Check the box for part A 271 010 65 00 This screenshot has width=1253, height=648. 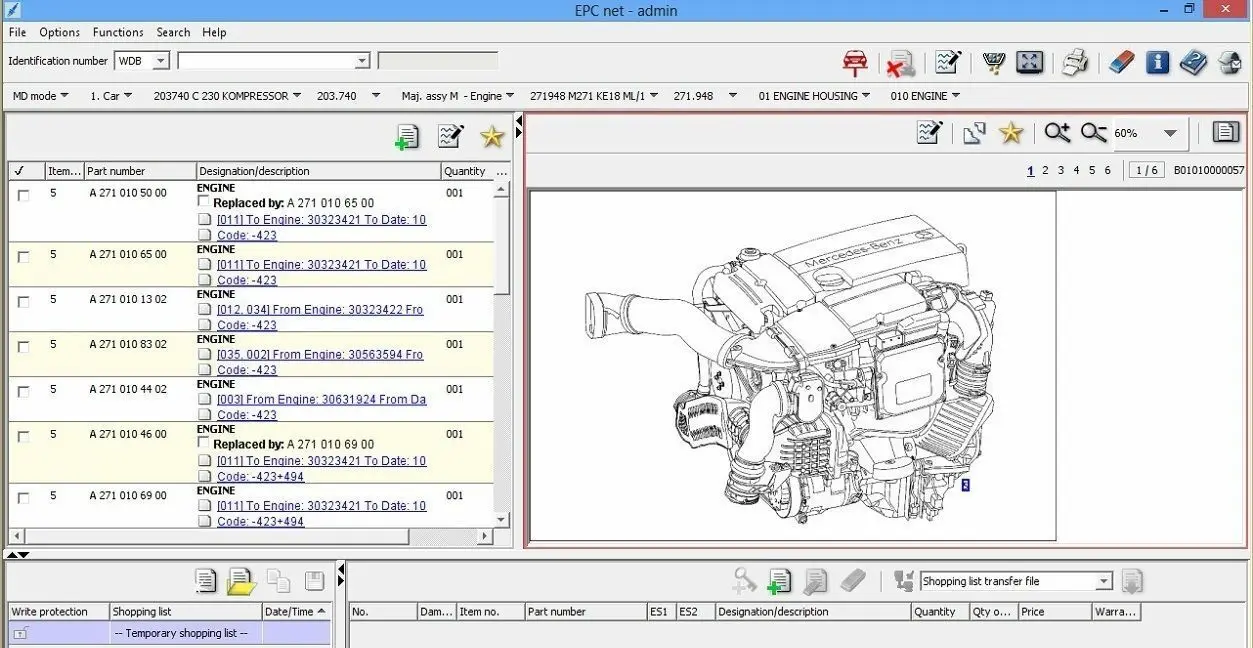pyautogui.click(x=23, y=257)
